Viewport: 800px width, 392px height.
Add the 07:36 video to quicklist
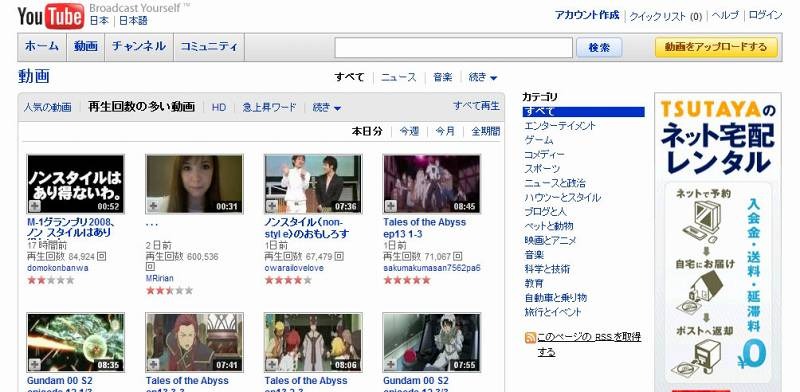click(272, 206)
